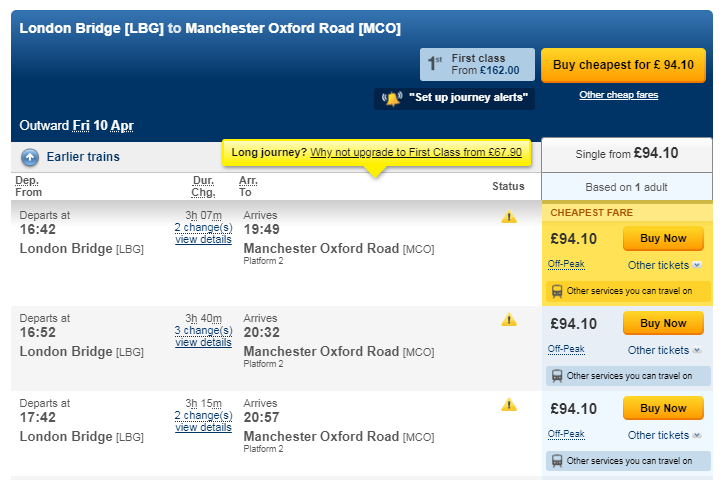725x480 pixels.
Task: Click warning icon for 17:42 departure
Action: point(509,405)
